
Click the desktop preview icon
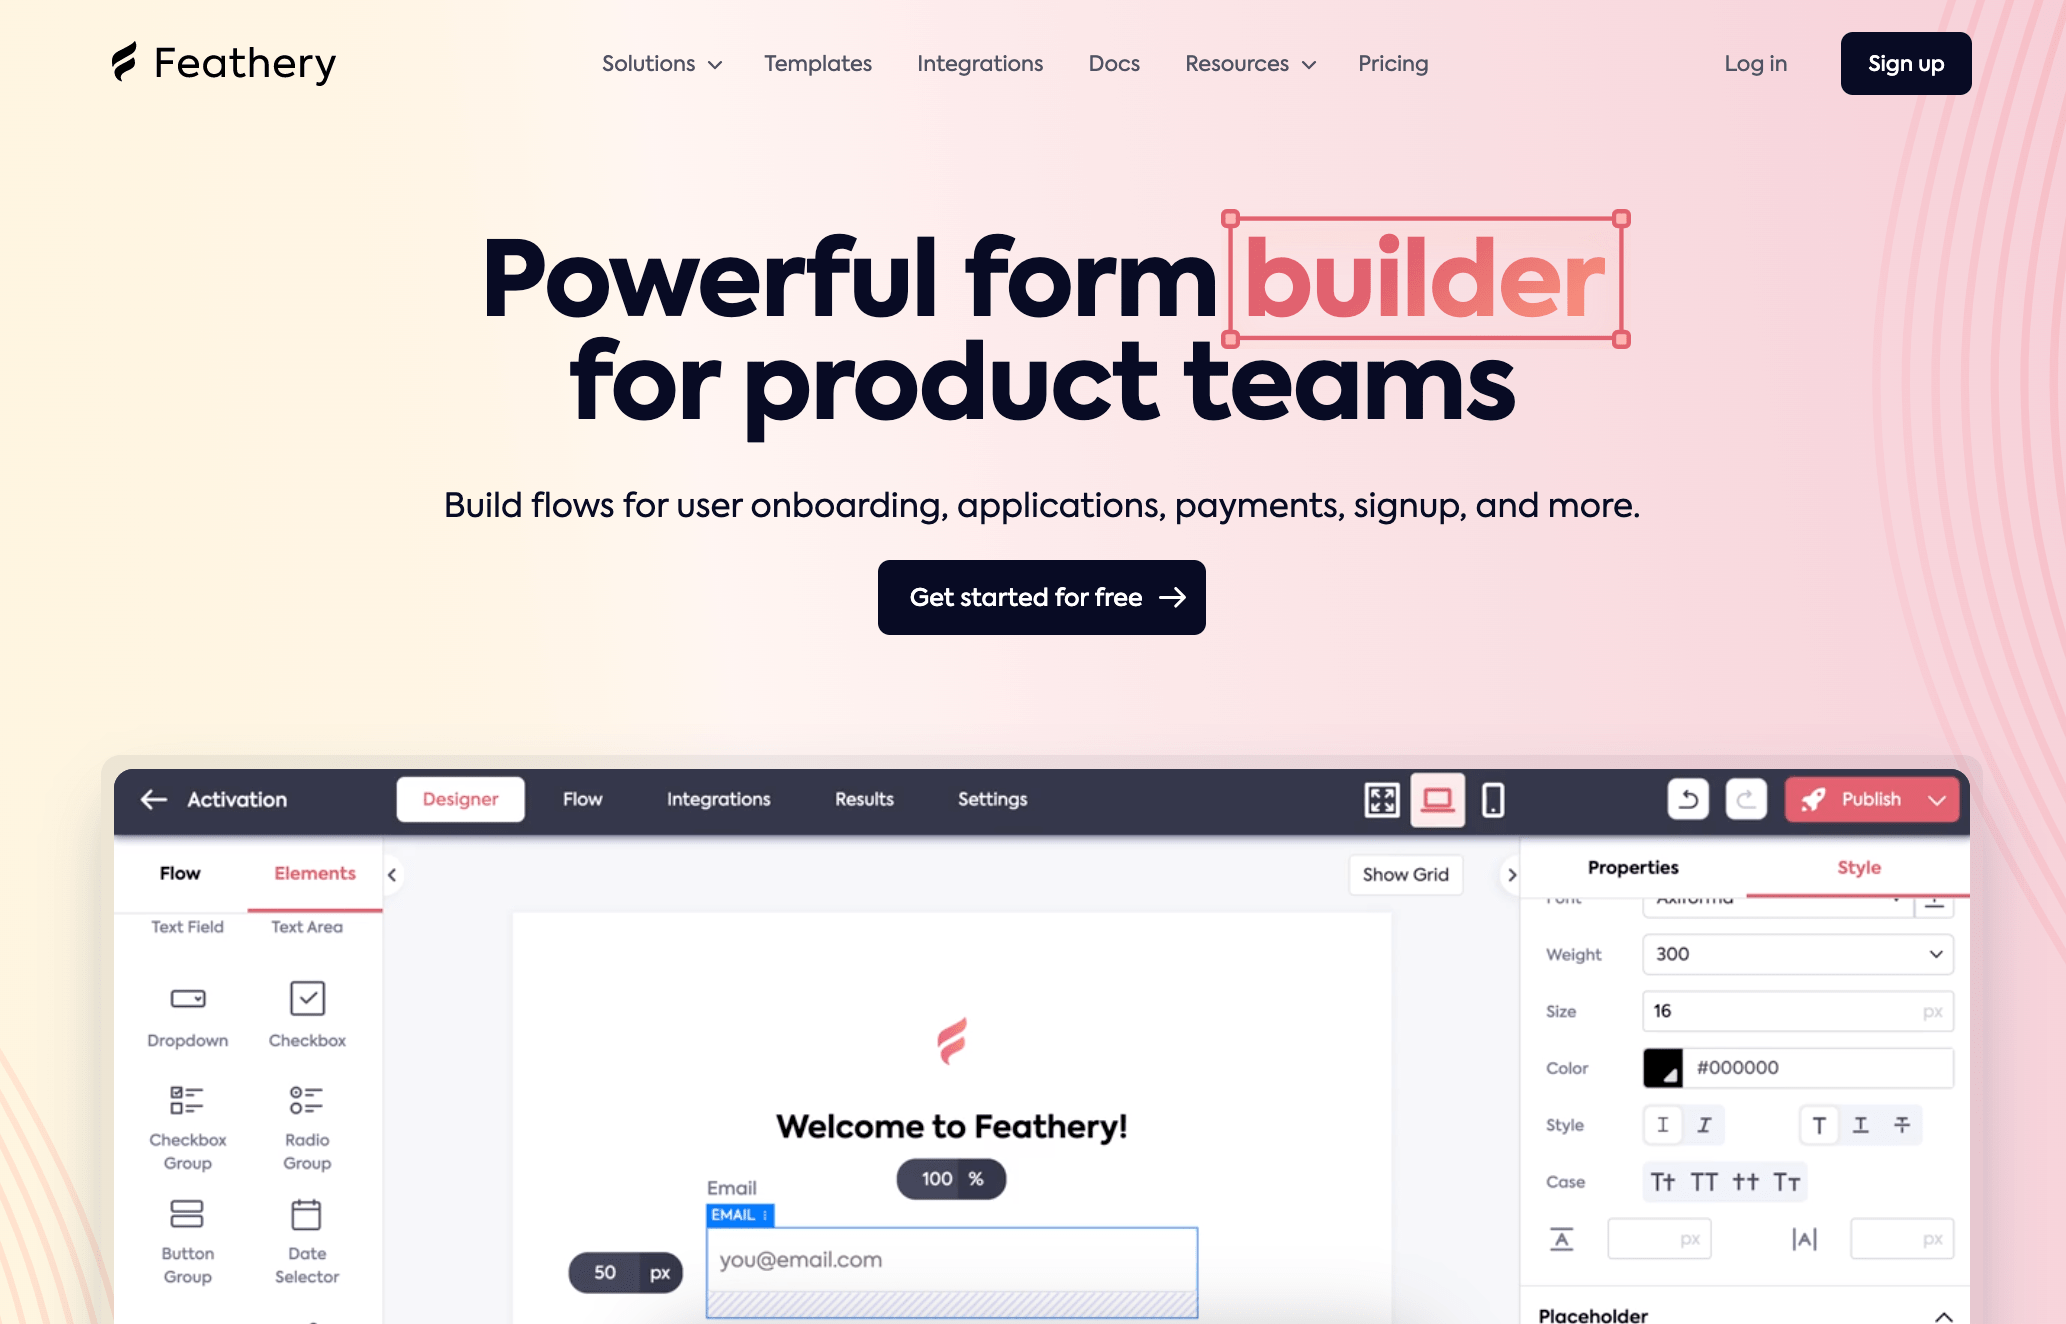pyautogui.click(x=1438, y=800)
